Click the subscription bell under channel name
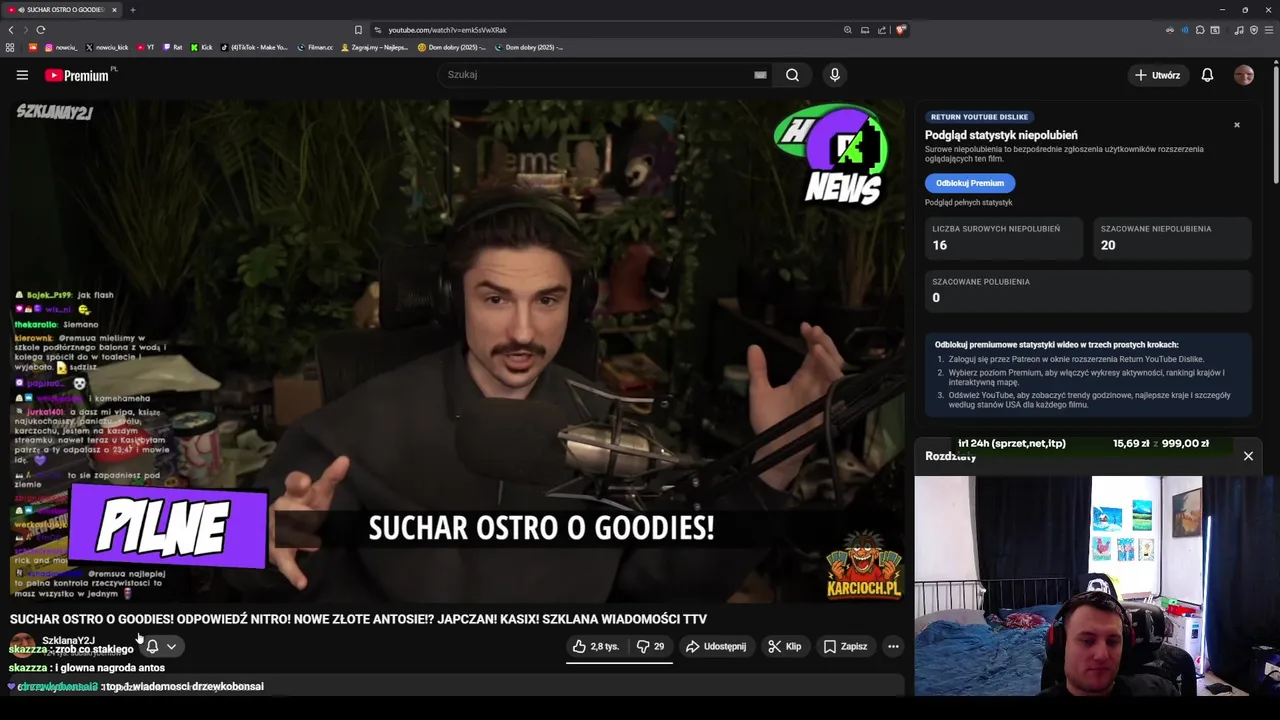Viewport: 1280px width, 720px height. 152,647
